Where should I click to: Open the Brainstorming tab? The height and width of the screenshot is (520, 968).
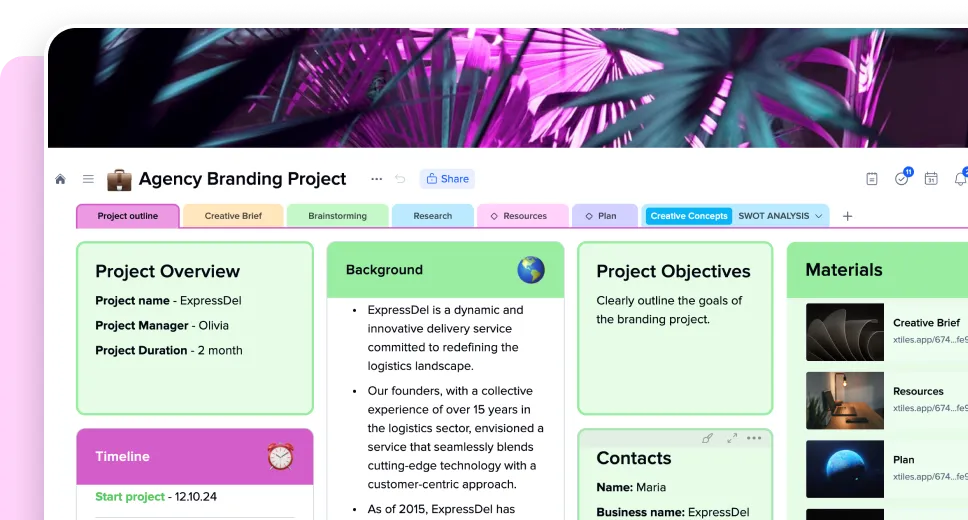click(x=338, y=216)
